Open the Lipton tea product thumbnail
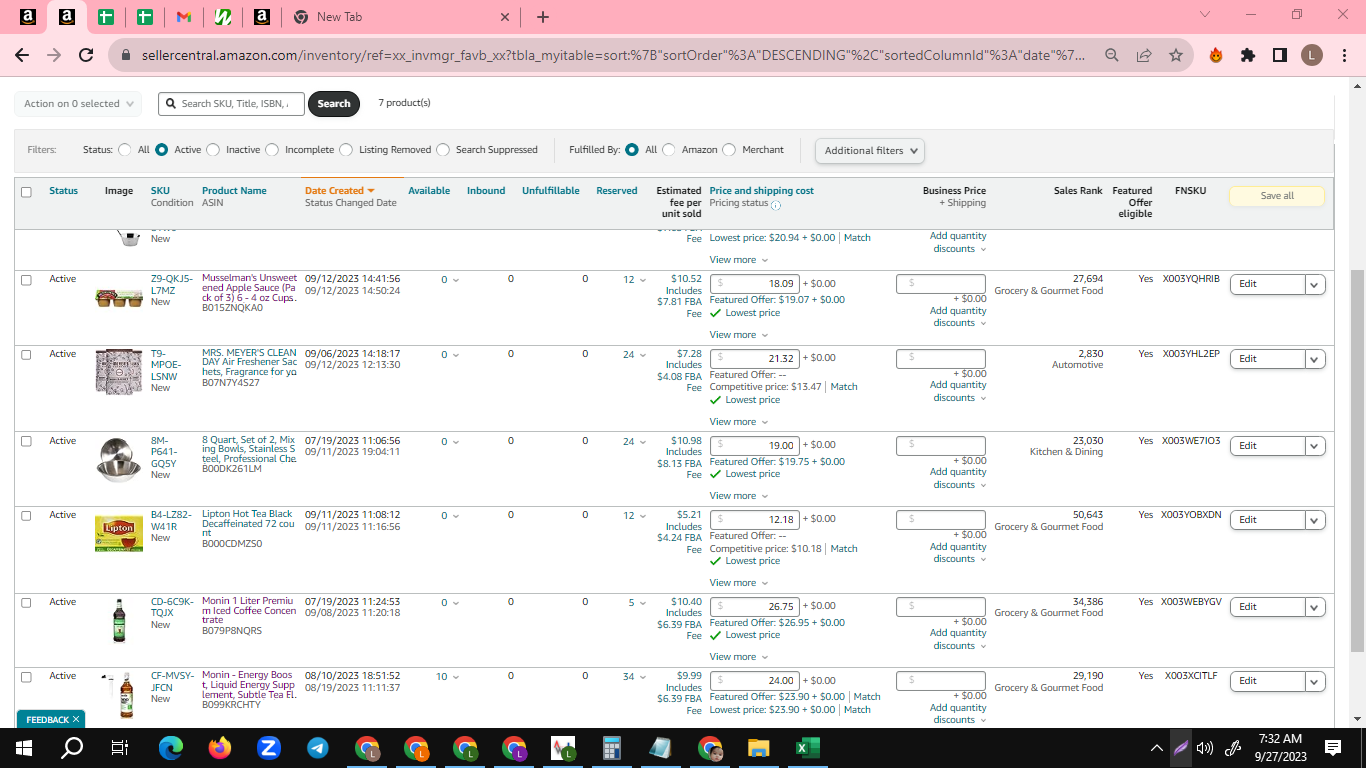1366x768 pixels. click(119, 532)
